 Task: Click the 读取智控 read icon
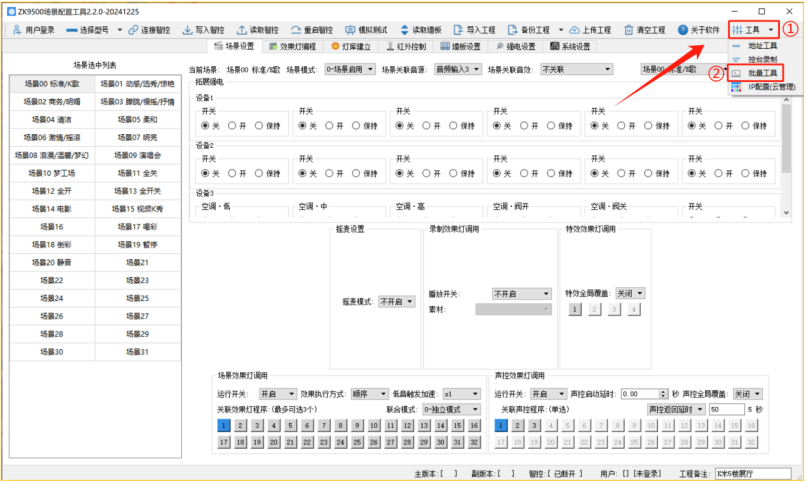point(241,30)
